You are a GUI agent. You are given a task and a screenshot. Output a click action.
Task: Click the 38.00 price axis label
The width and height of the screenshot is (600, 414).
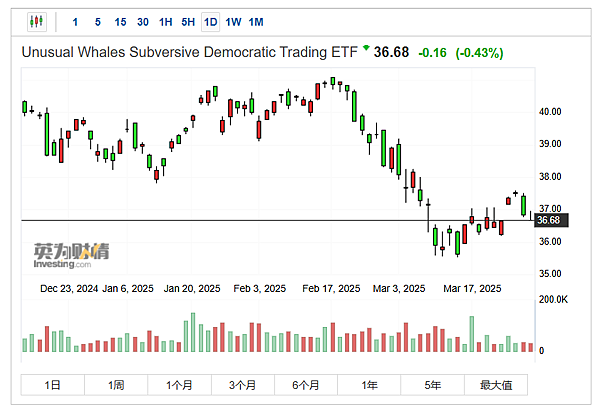pyautogui.click(x=550, y=176)
